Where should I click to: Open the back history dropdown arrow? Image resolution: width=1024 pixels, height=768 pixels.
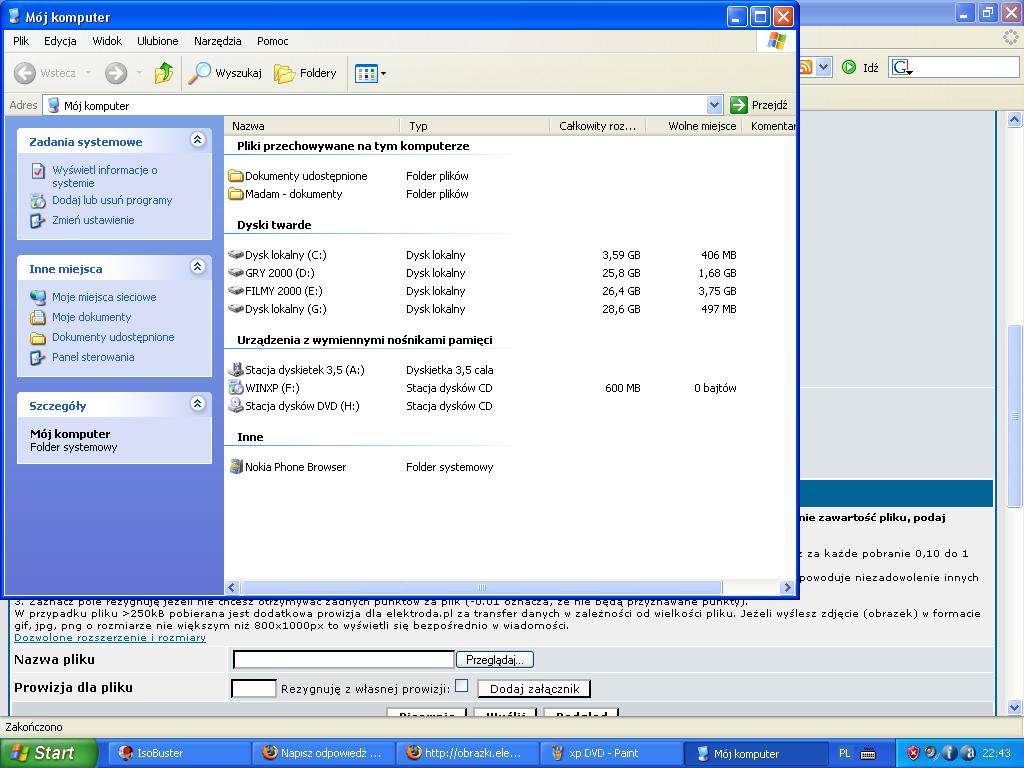88,72
